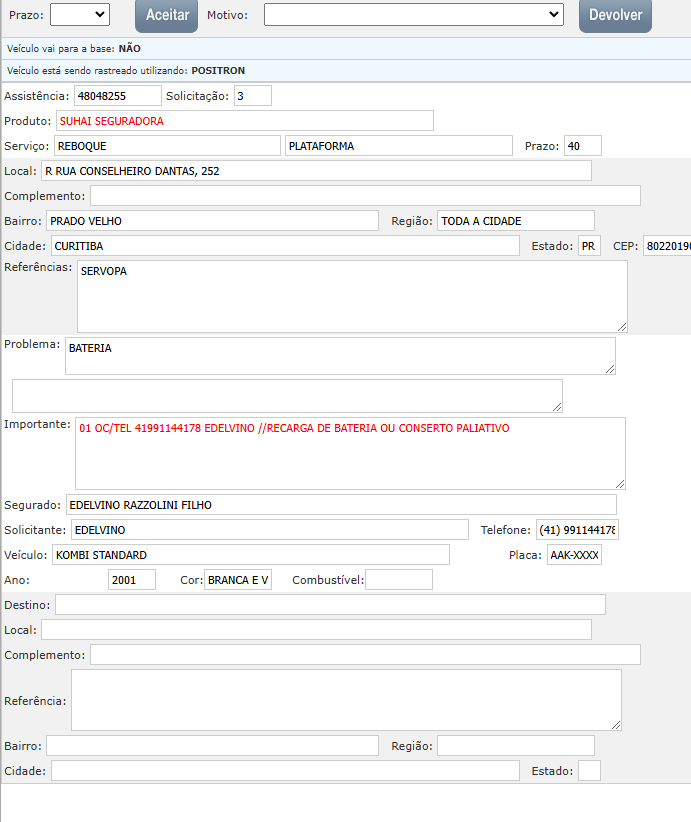Viewport: 691px width, 822px height.
Task: Click the Placa field AAK-XXXX
Action: pos(575,555)
